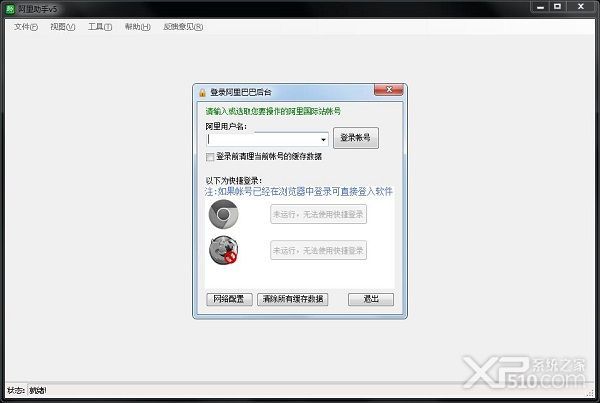Image resolution: width=600 pixels, height=403 pixels.
Task: Open 网络配置 settings
Action: point(229,299)
